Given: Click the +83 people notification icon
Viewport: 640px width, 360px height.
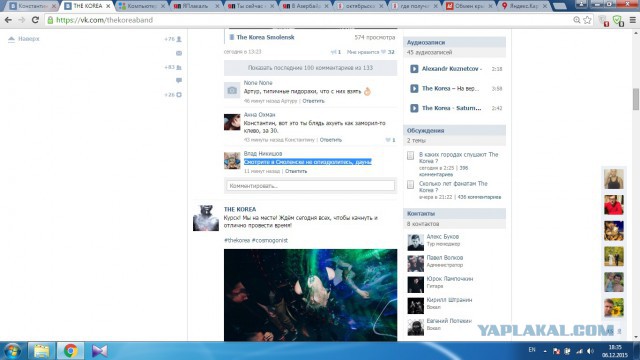Looking at the screenshot, I should pyautogui.click(x=179, y=67).
